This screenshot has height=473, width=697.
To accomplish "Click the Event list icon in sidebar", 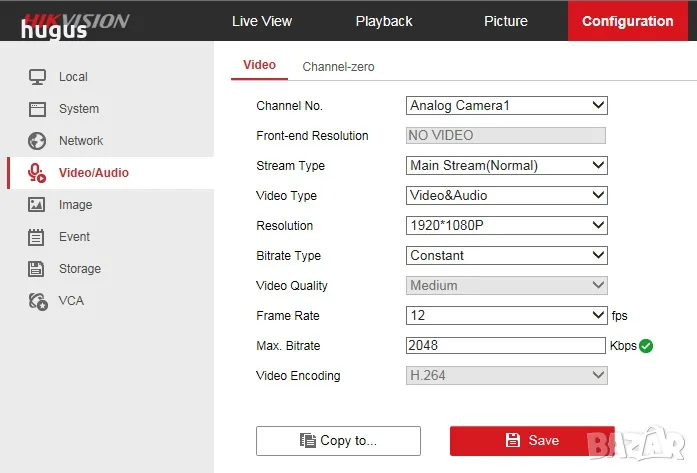I will [37, 237].
